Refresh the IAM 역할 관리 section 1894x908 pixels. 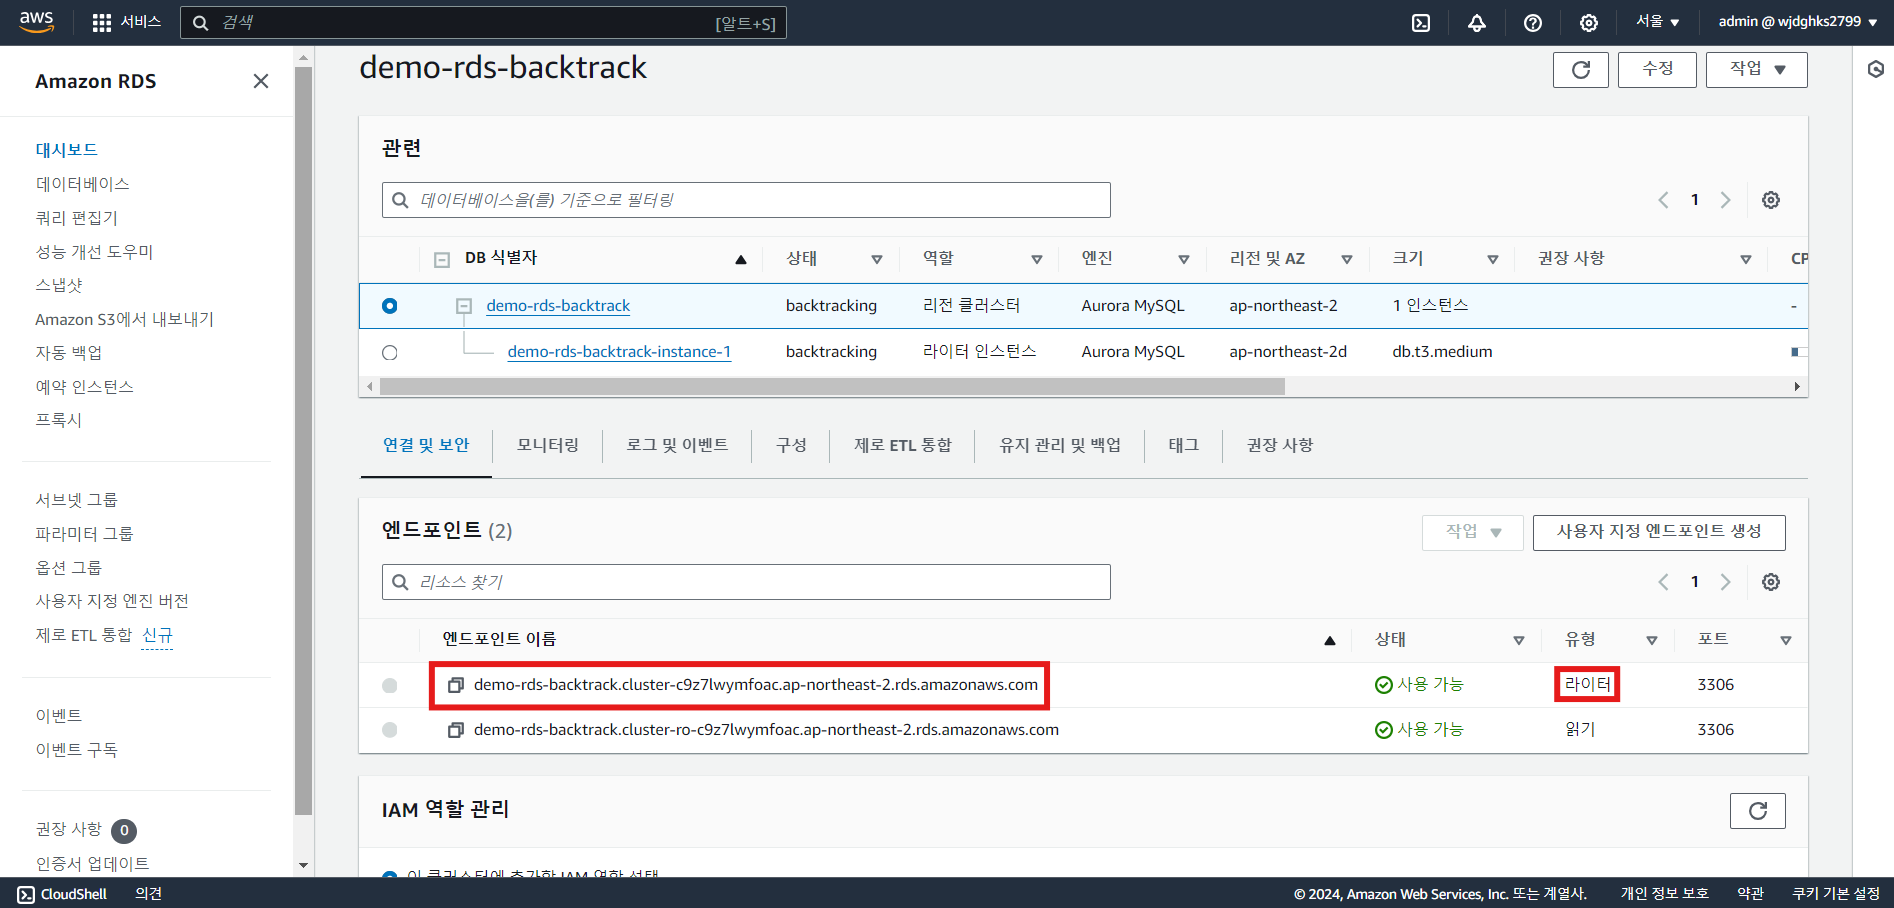(x=1758, y=811)
